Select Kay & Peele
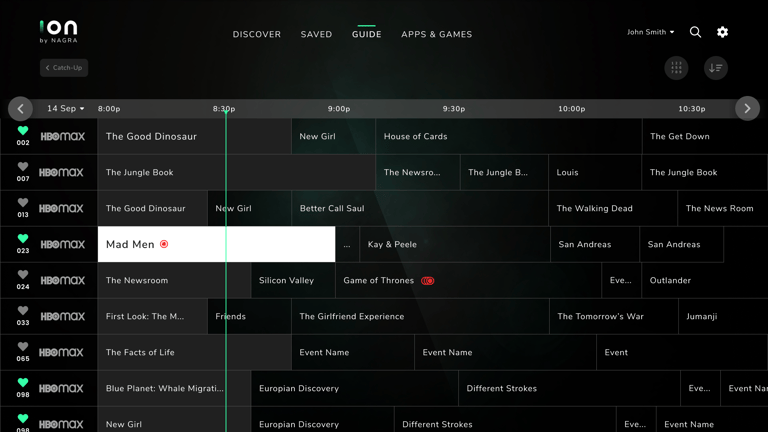The width and height of the screenshot is (768, 432). coord(455,244)
